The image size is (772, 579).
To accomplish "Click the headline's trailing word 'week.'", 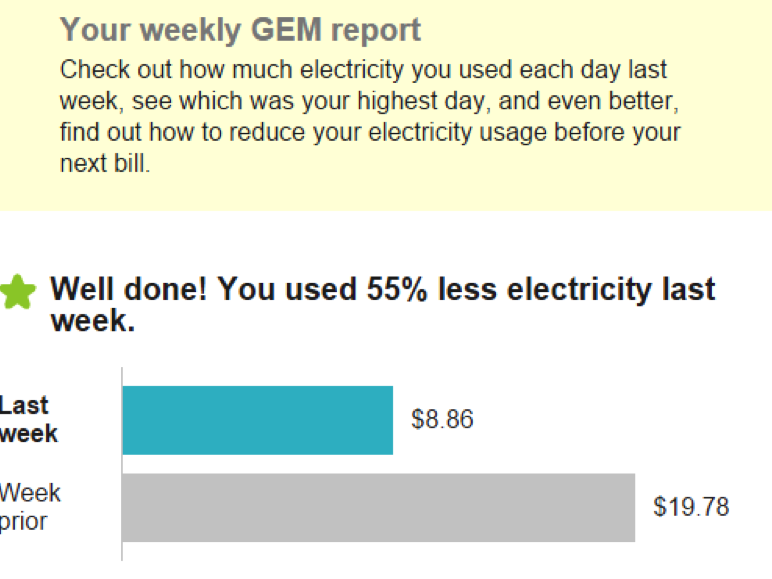I will (x=93, y=321).
